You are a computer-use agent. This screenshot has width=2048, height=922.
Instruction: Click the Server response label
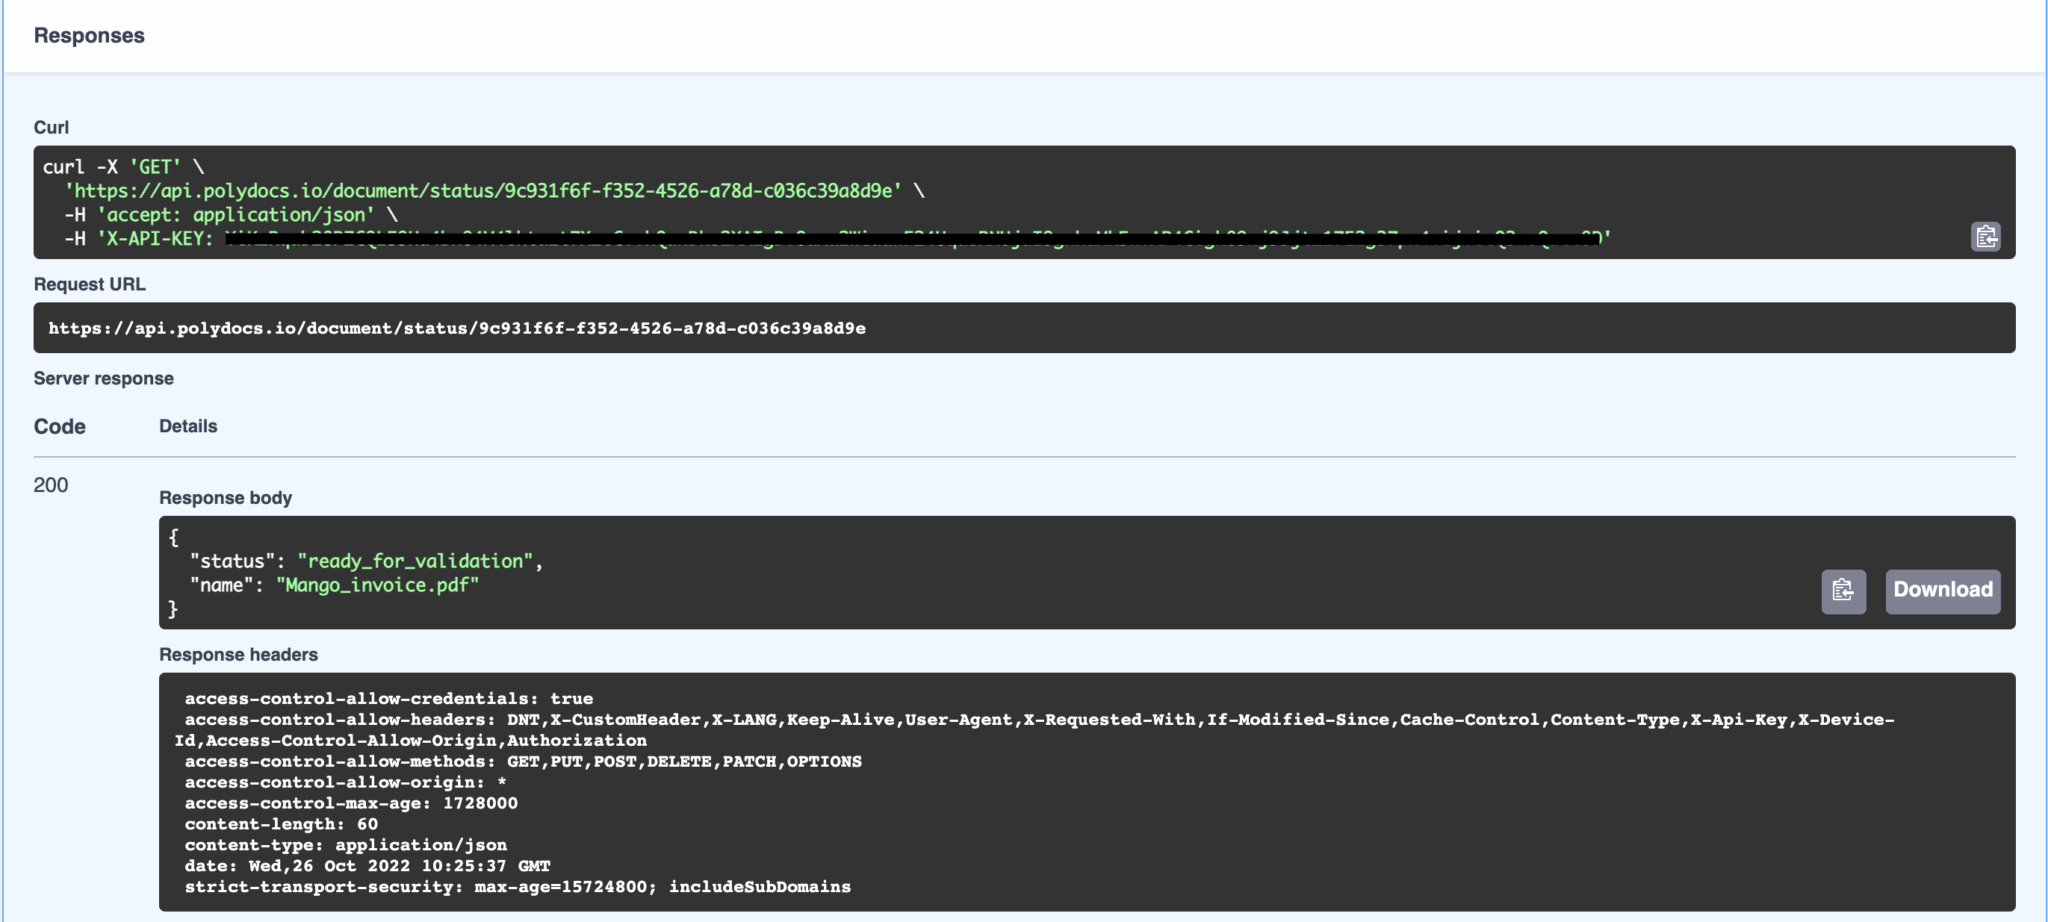point(104,378)
